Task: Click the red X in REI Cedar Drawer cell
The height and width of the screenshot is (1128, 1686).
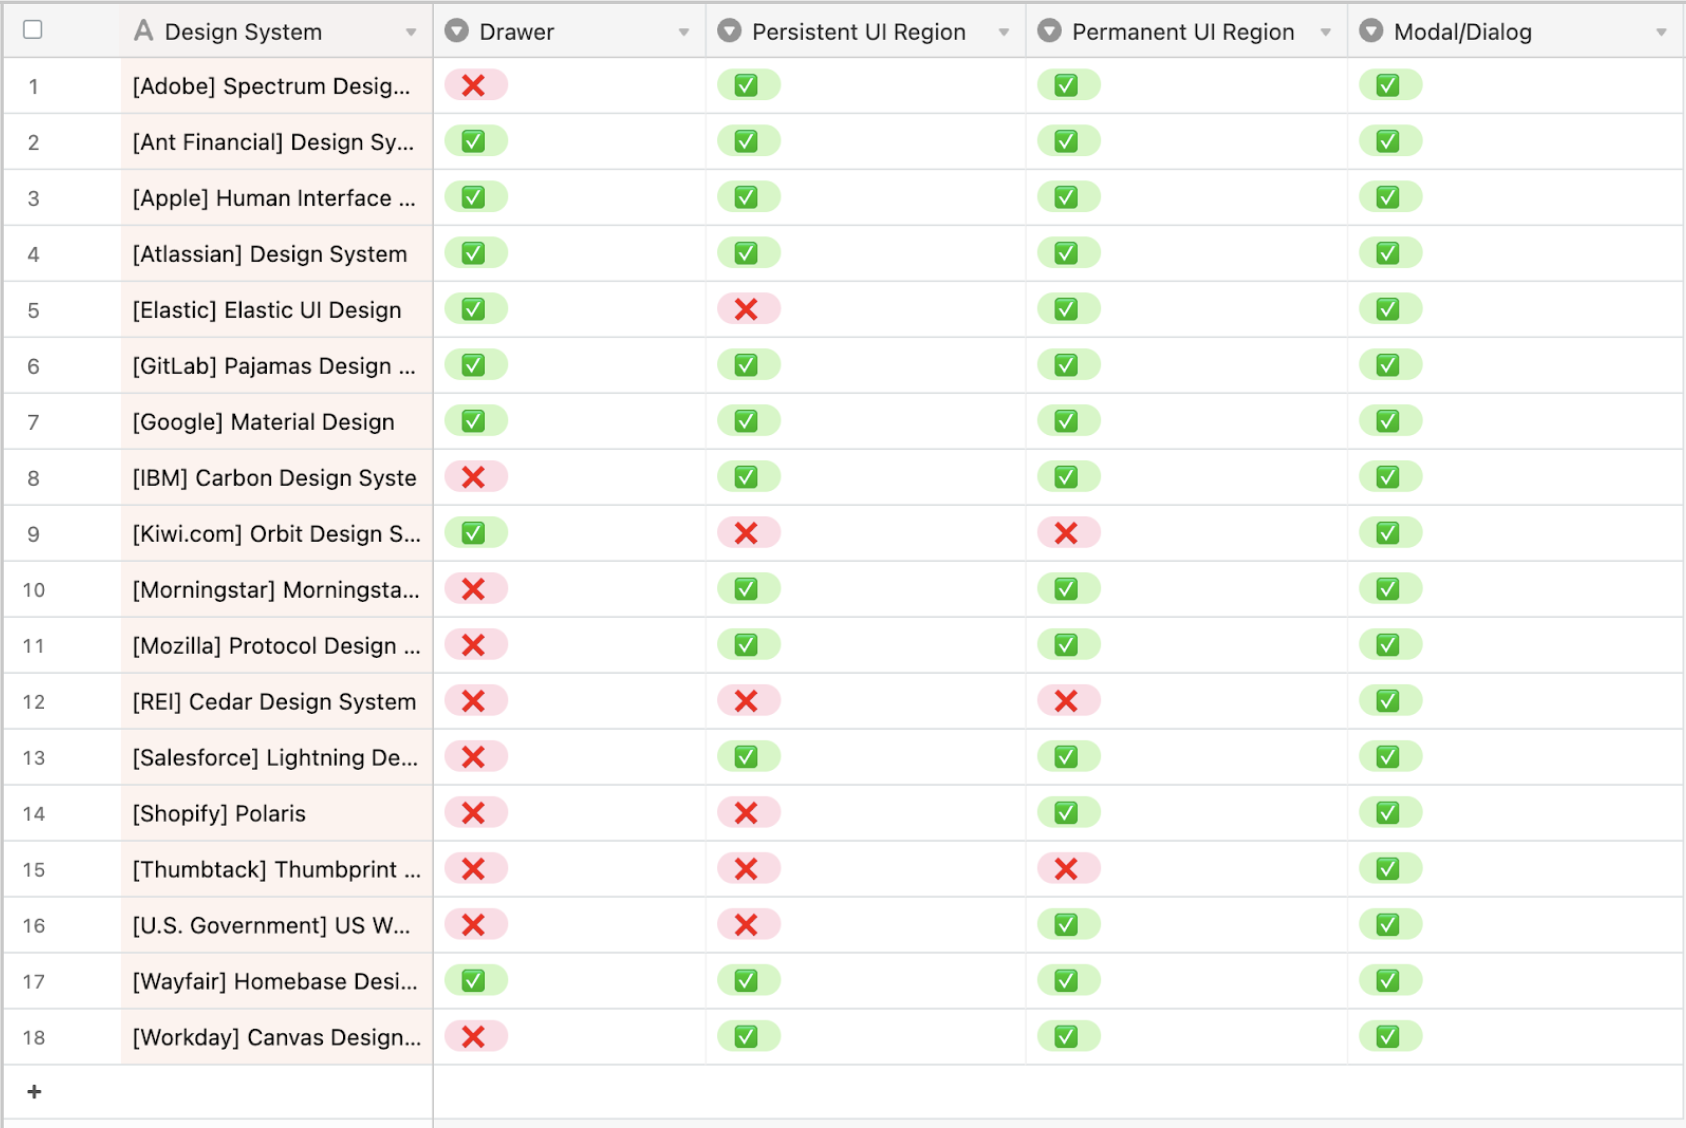Action: click(x=474, y=701)
